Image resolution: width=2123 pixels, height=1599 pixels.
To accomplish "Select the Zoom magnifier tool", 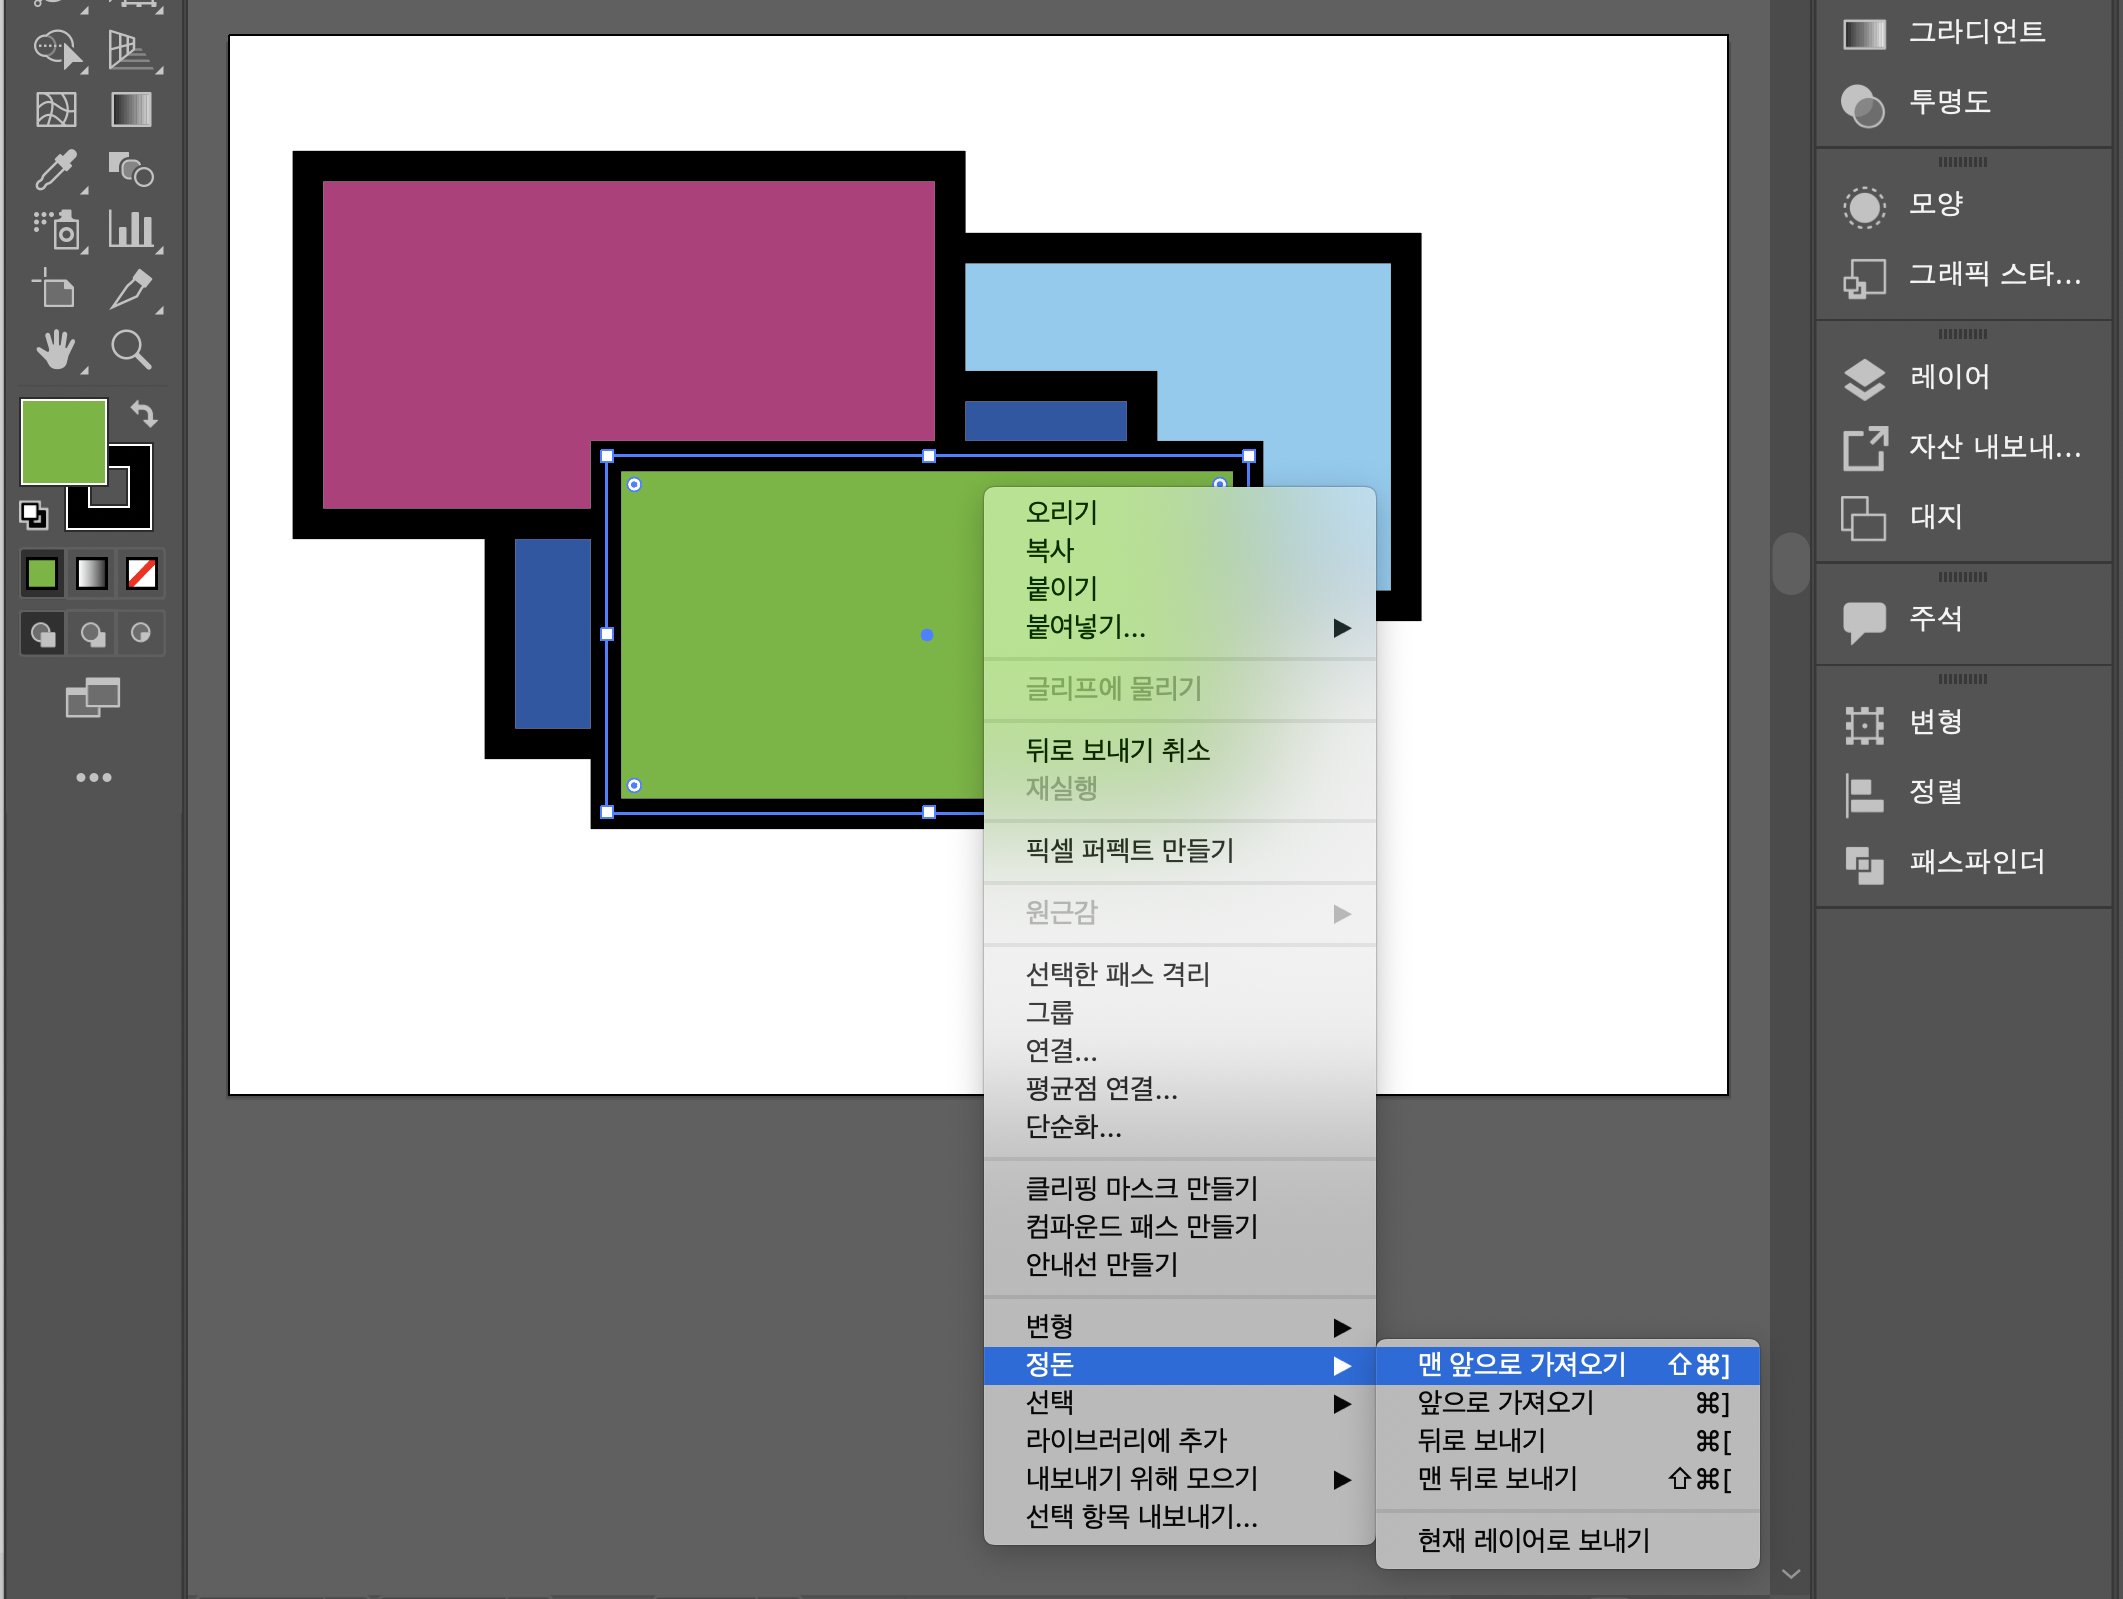I will click(x=131, y=350).
